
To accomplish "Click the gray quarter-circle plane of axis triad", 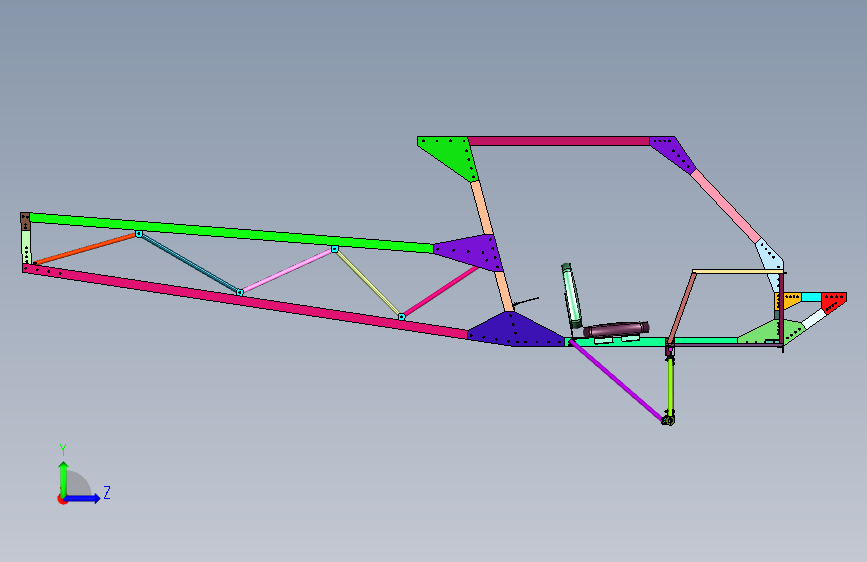I will click(x=79, y=483).
